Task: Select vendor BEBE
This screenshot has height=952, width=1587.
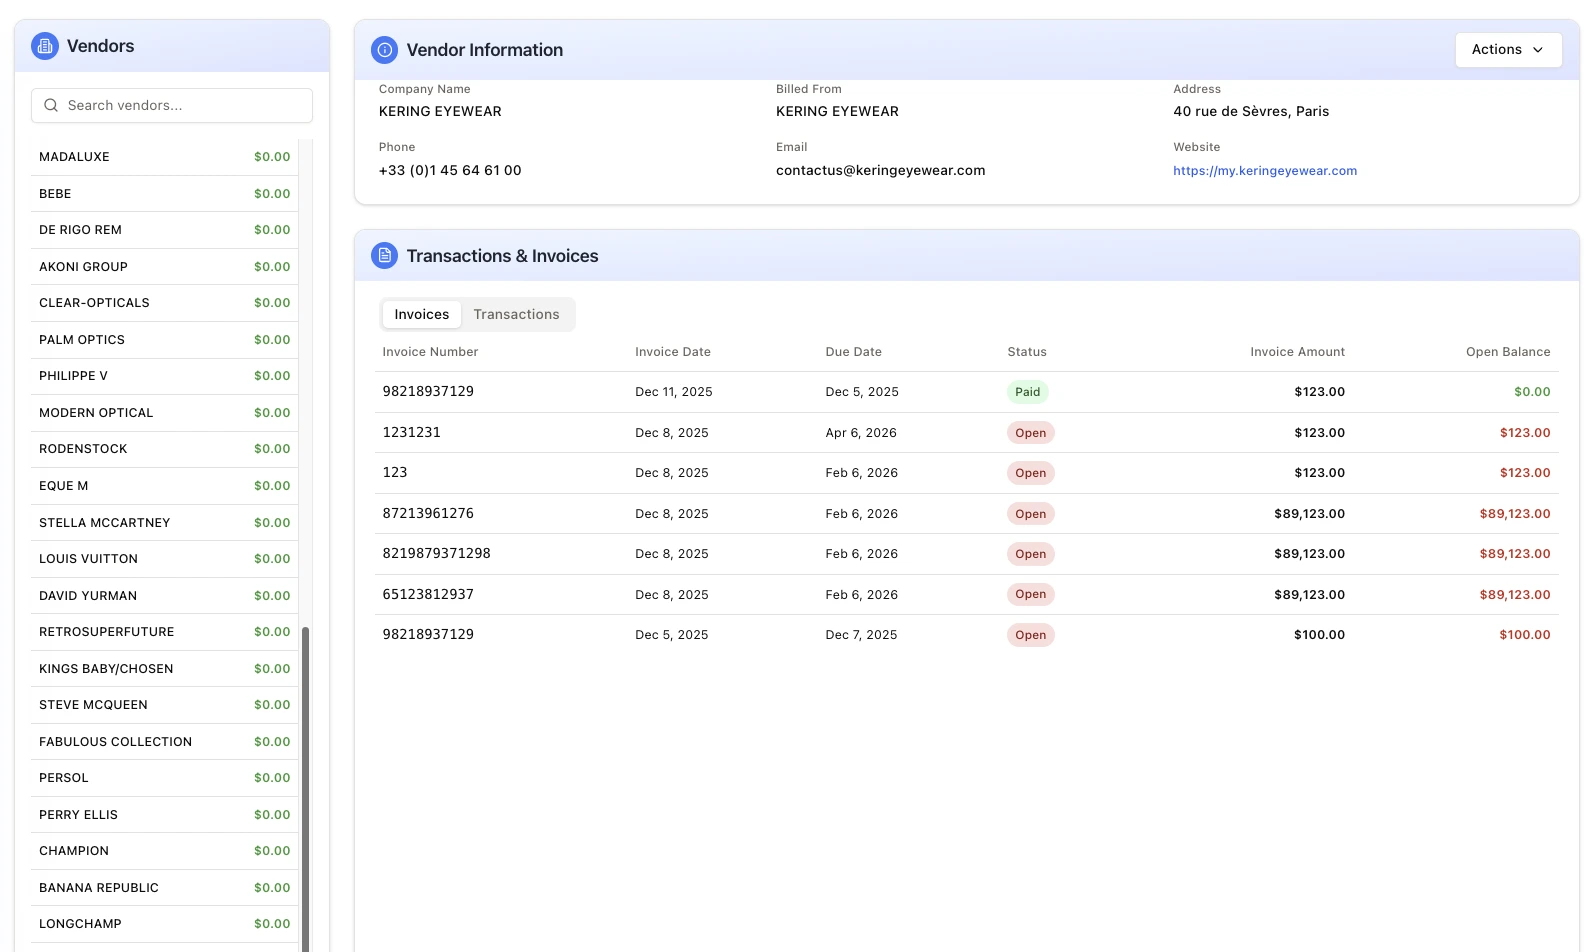Action: coord(164,194)
